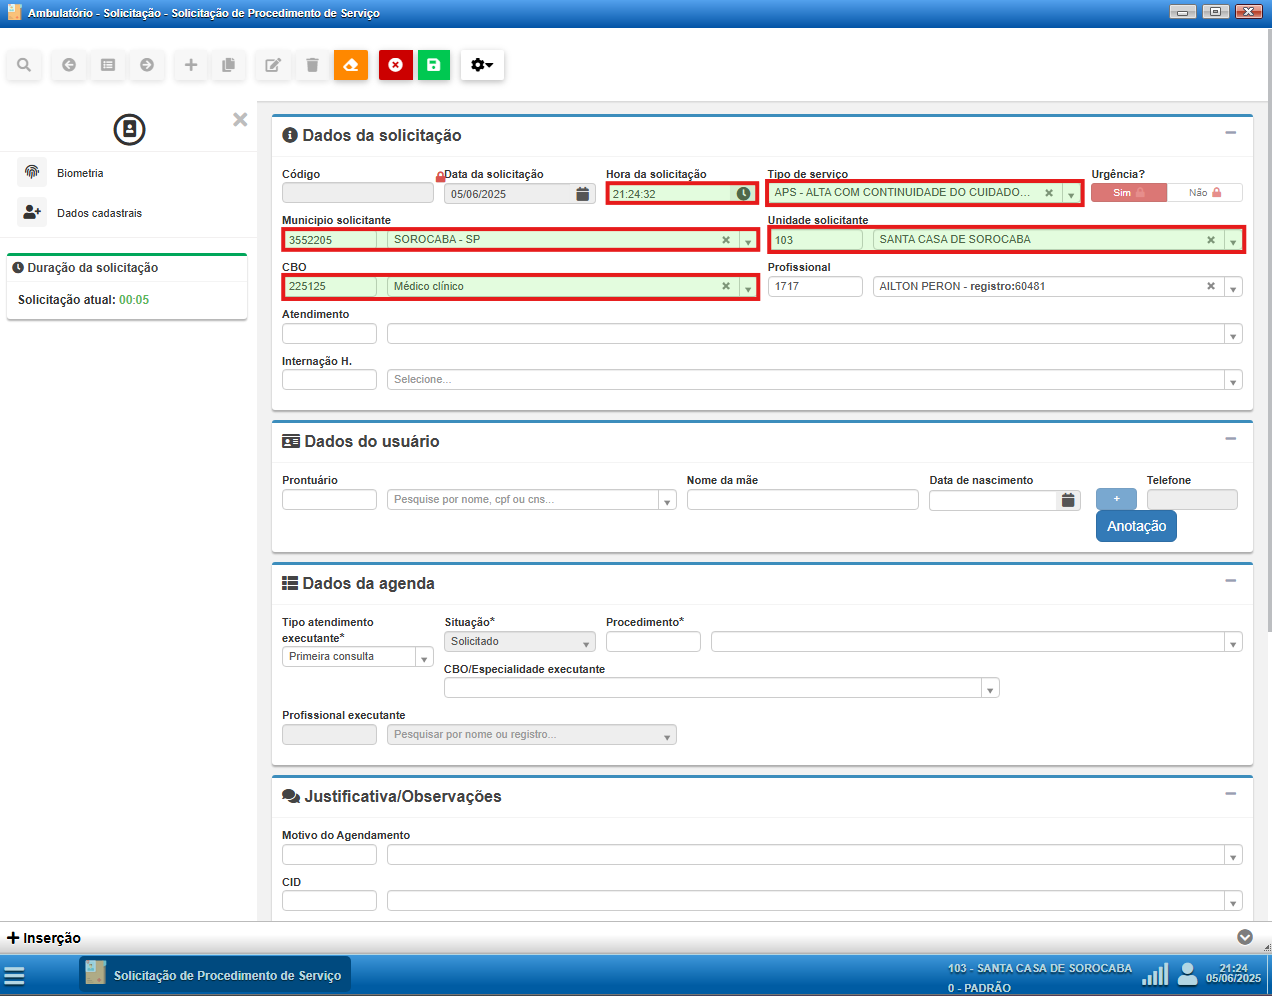Click the plus add-new toolbar icon
This screenshot has width=1272, height=996.
[x=190, y=65]
